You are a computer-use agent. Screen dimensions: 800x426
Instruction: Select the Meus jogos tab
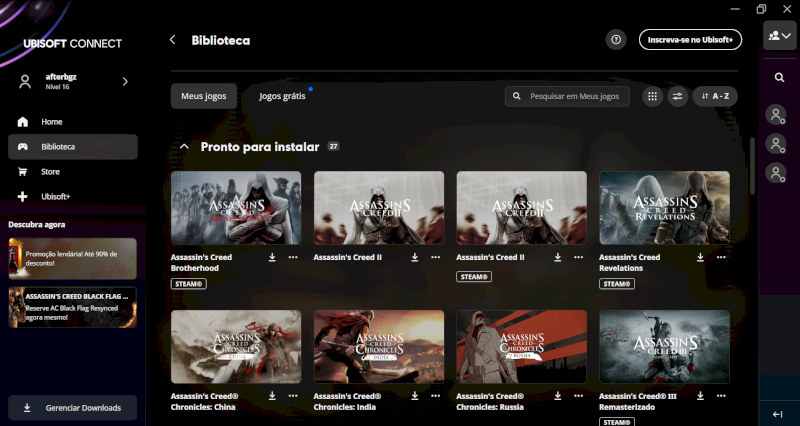pos(204,96)
